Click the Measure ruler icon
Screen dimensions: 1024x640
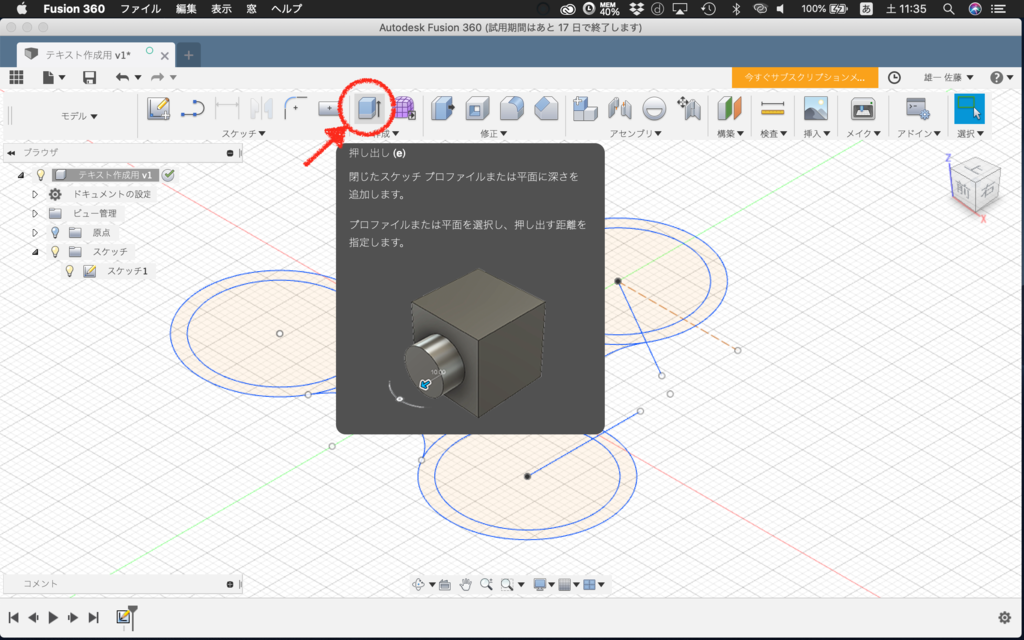click(773, 108)
